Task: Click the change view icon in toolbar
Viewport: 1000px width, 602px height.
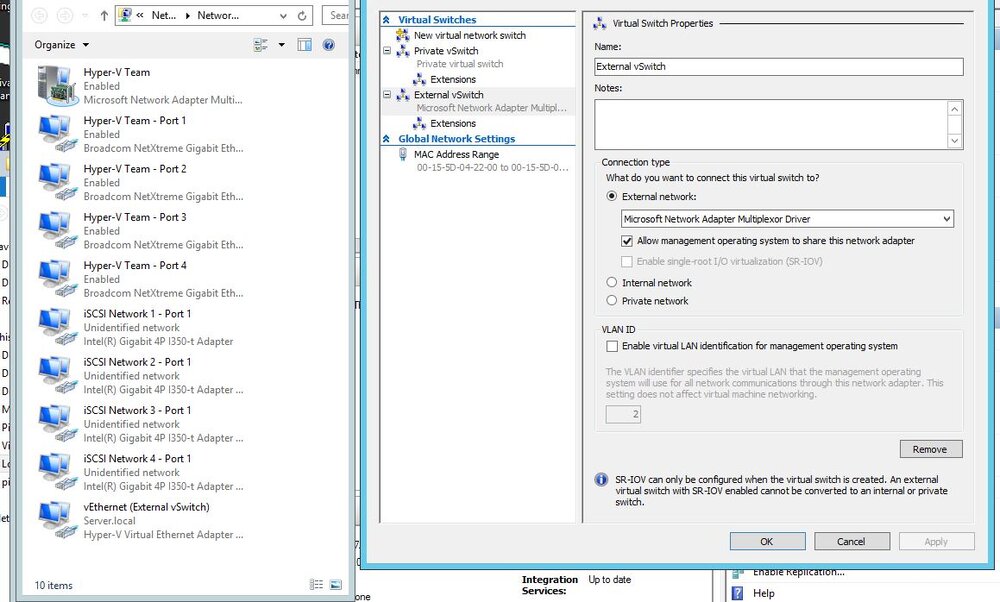Action: [260, 45]
